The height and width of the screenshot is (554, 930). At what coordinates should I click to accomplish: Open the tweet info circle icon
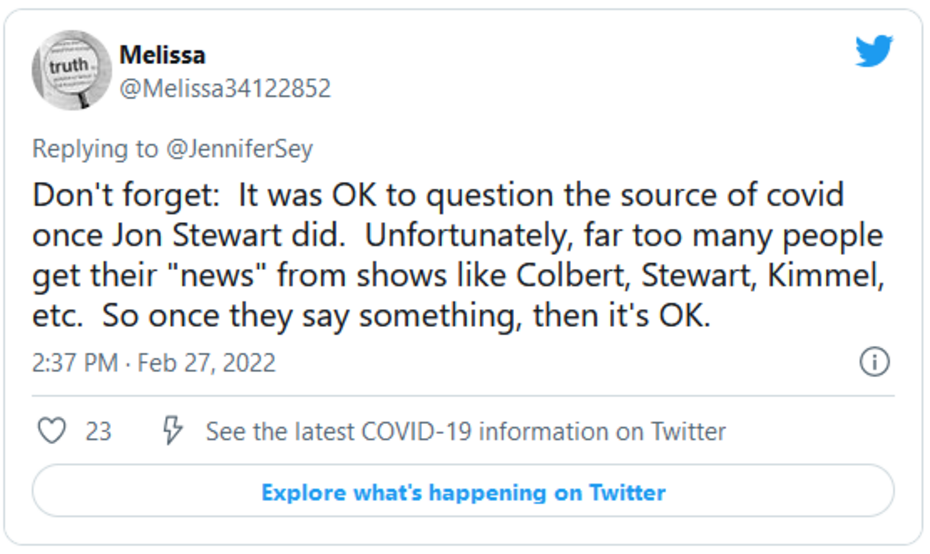tap(874, 362)
